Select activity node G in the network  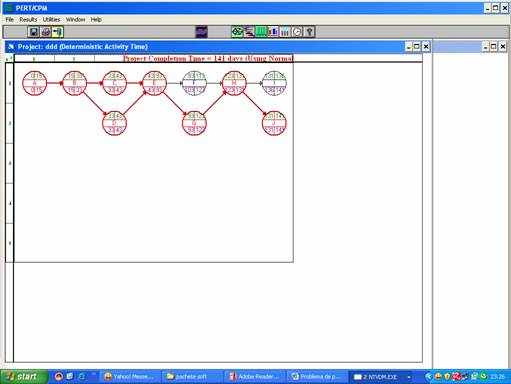pyautogui.click(x=194, y=123)
